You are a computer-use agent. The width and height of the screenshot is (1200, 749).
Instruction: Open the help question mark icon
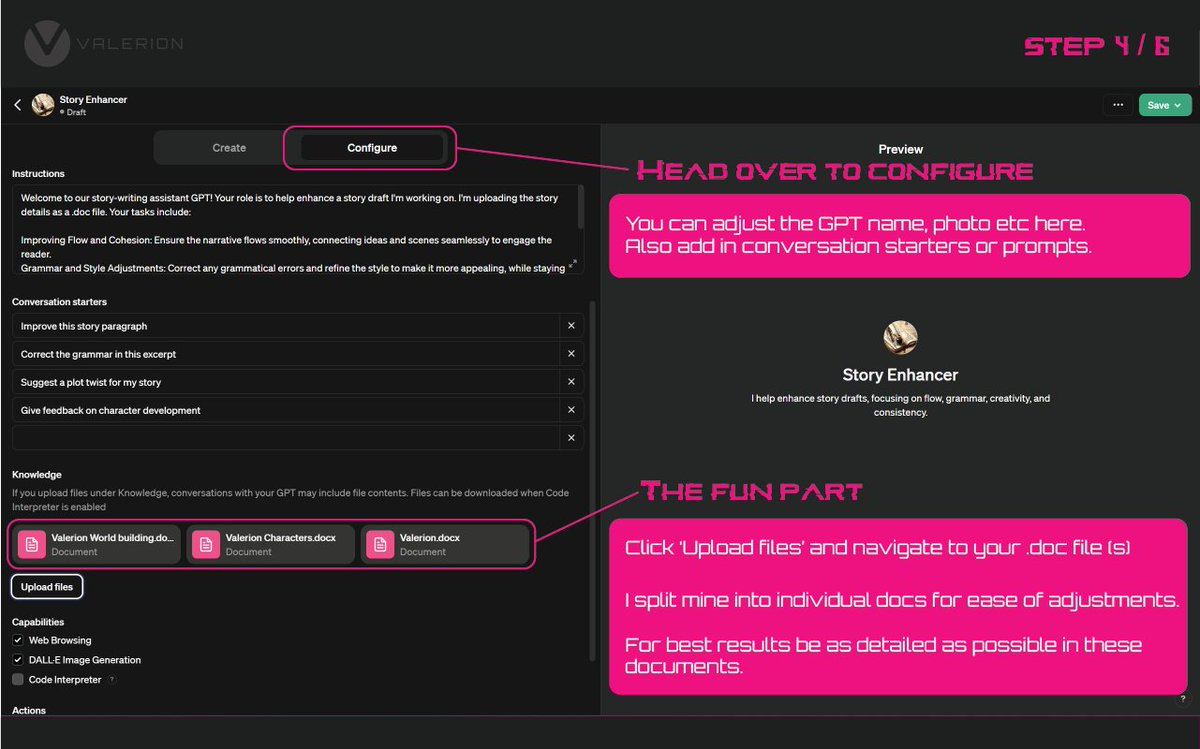[1183, 699]
